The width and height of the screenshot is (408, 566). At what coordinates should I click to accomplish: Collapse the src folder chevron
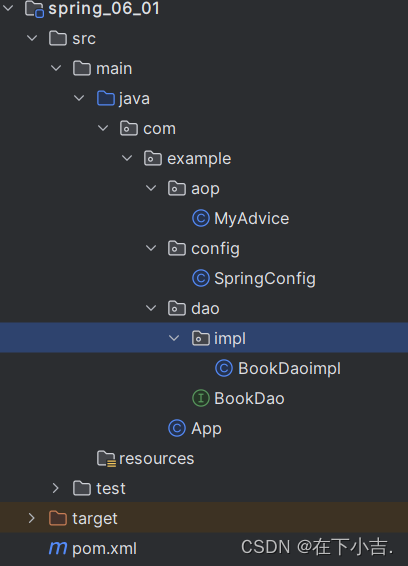(x=32, y=38)
